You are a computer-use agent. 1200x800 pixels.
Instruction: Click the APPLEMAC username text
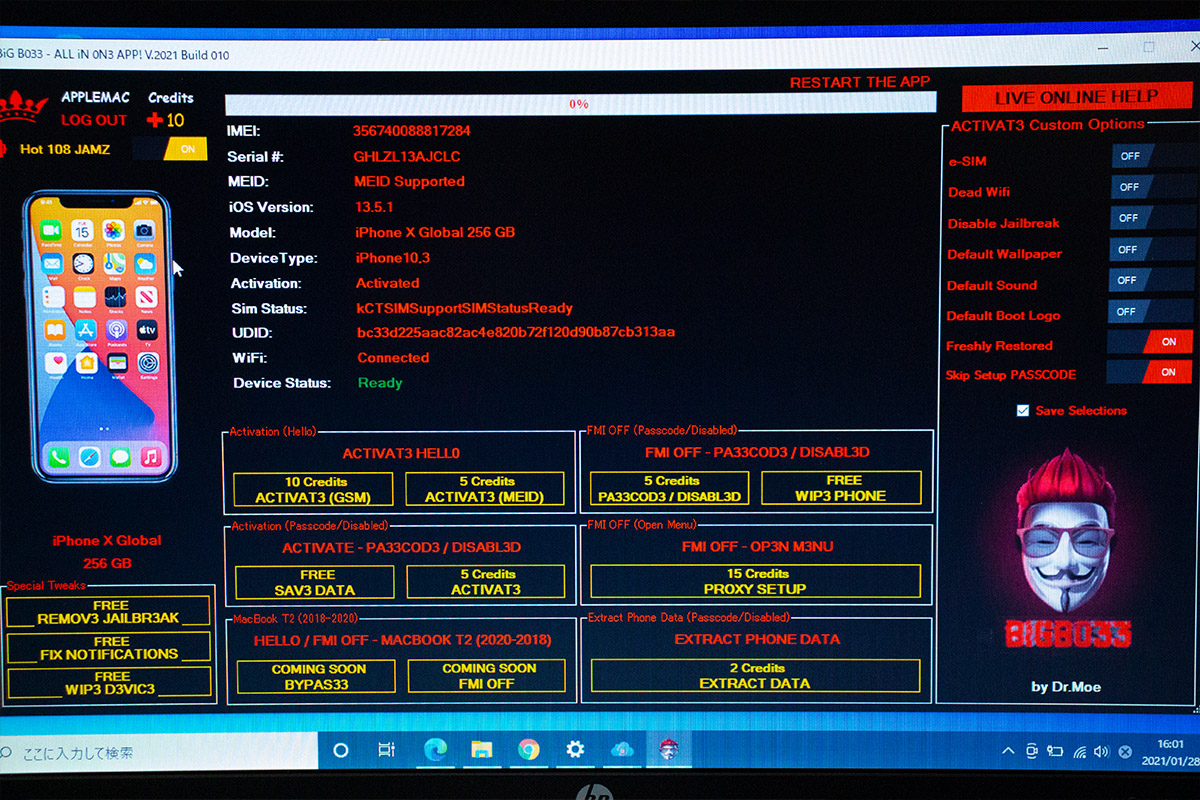pos(94,97)
